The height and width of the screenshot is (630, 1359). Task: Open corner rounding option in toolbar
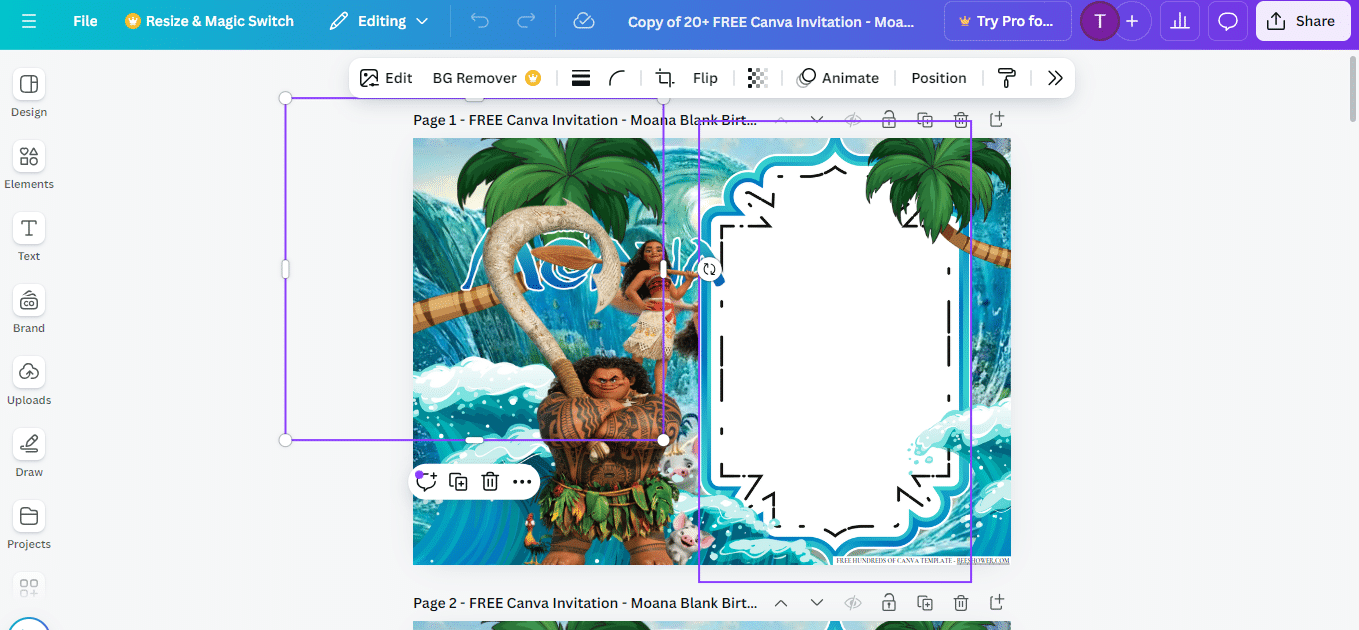pos(617,78)
